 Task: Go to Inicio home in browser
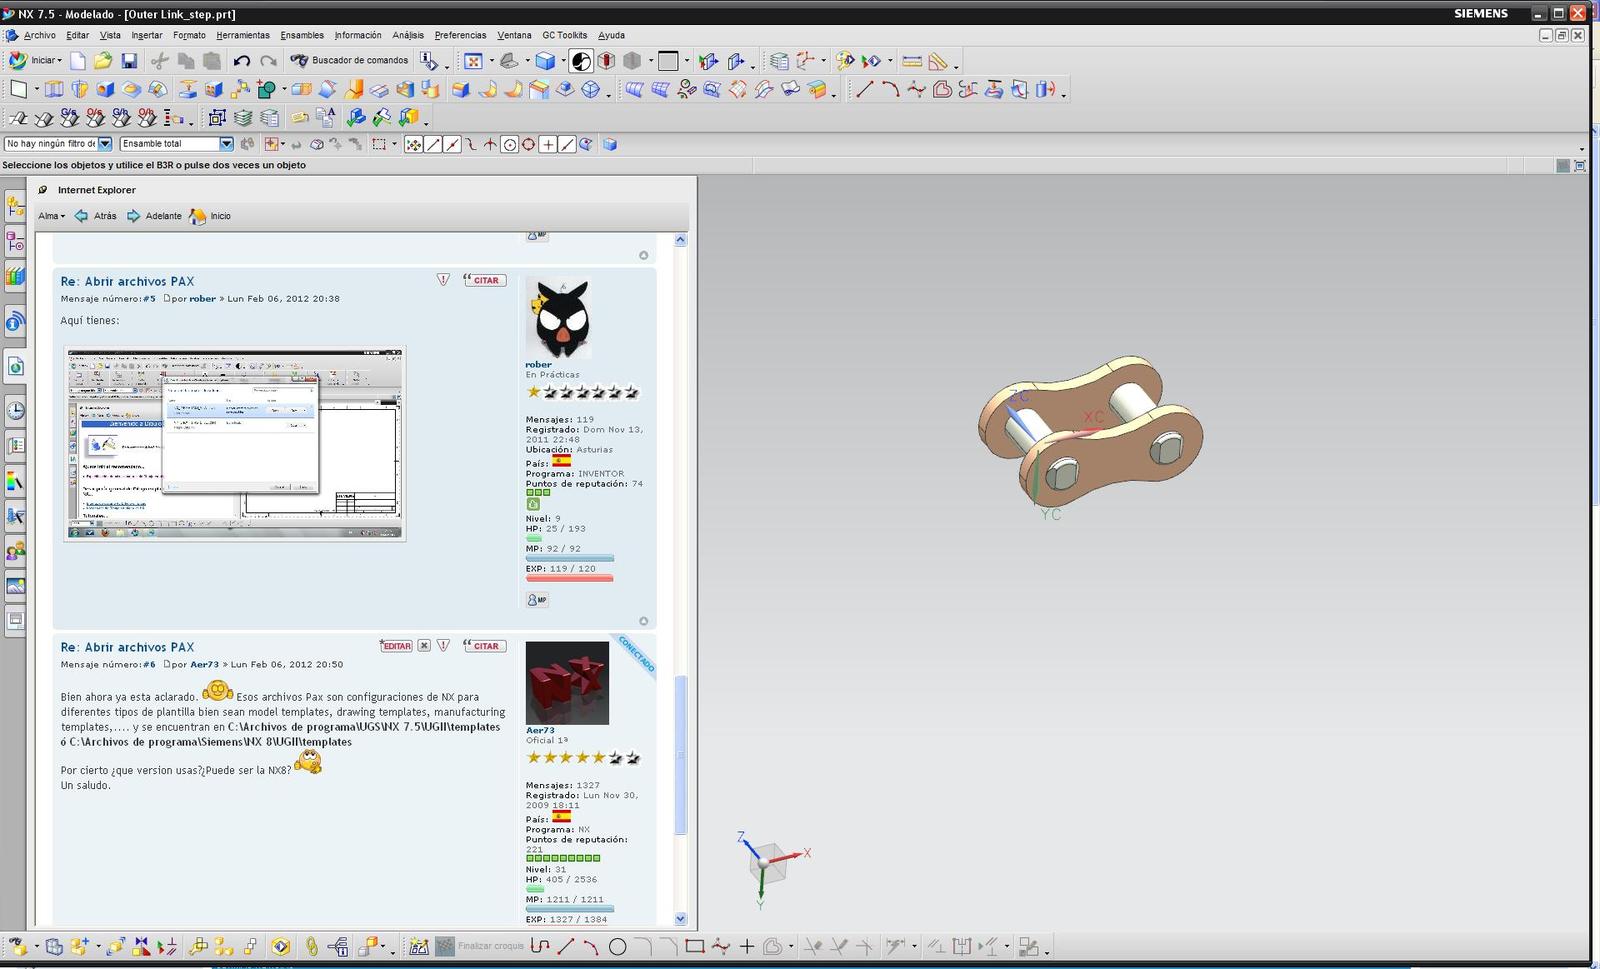[x=210, y=216]
